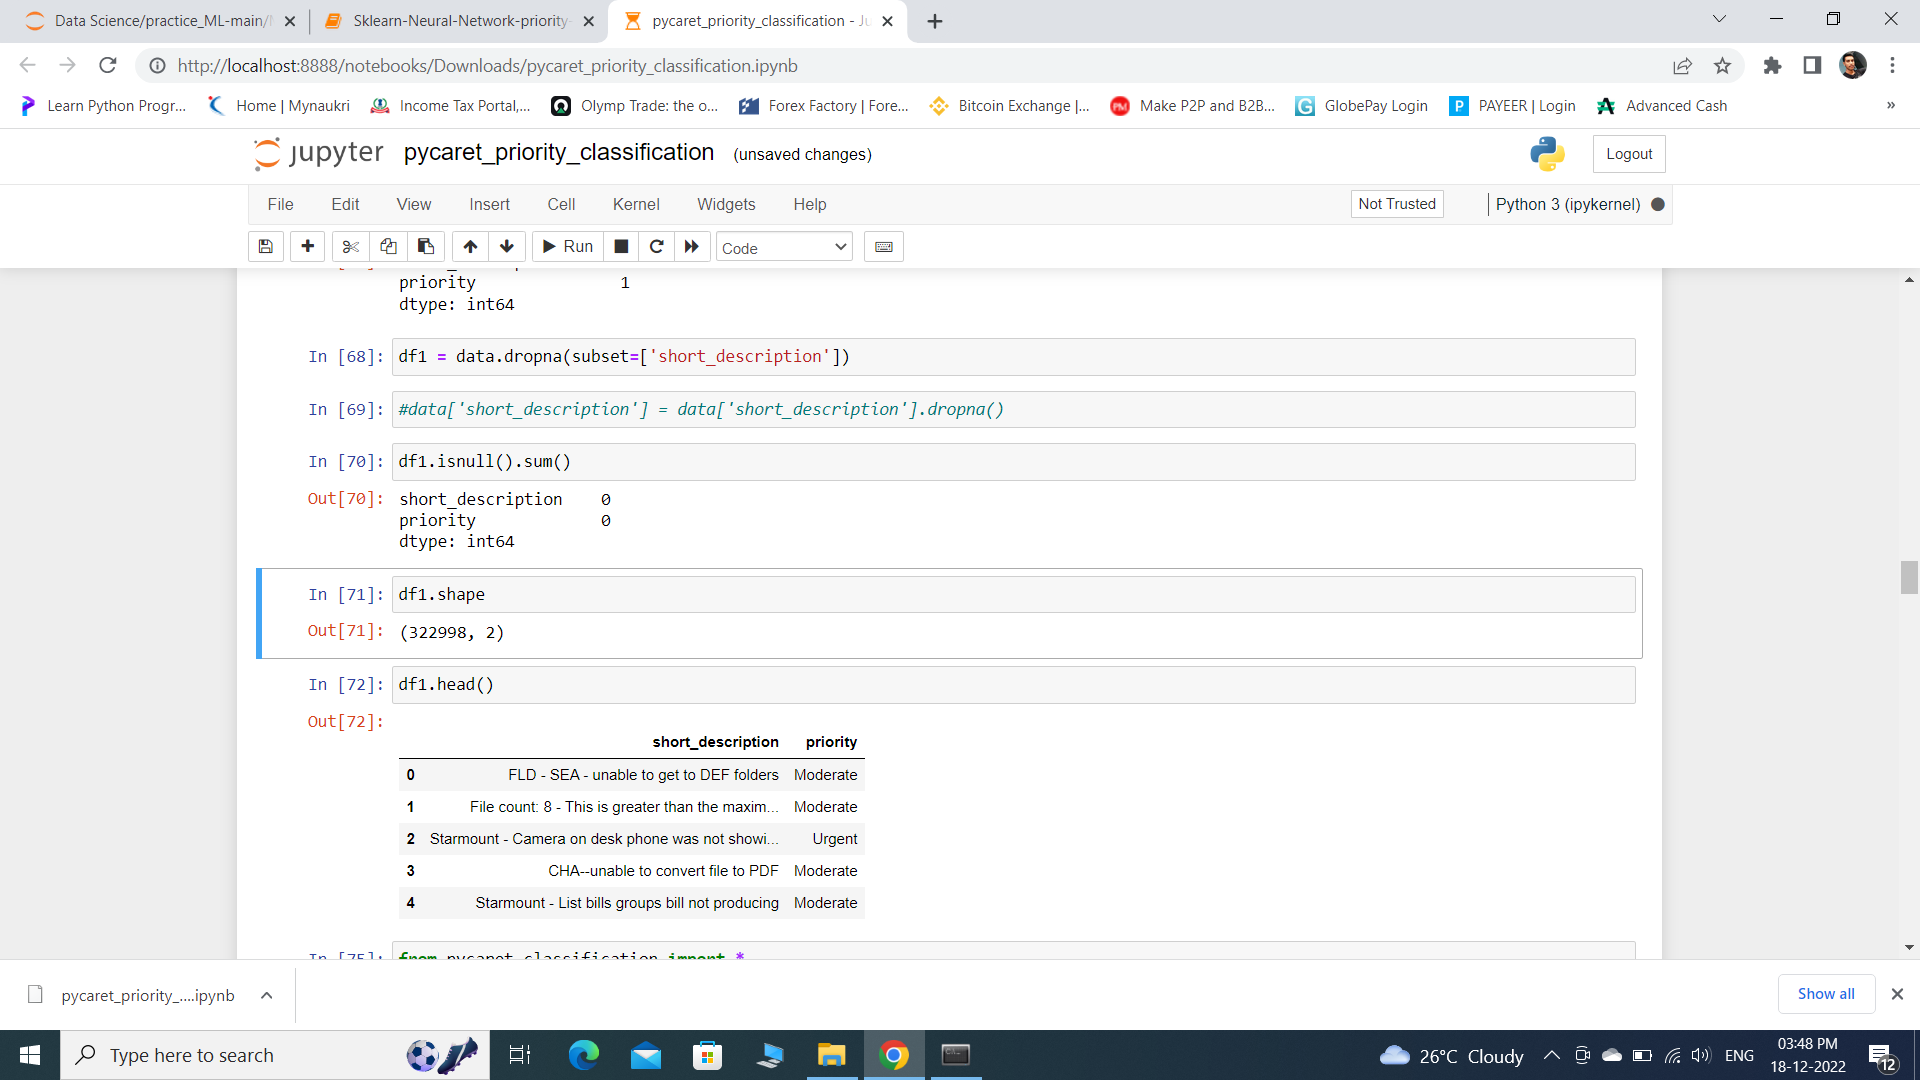
Task: Open the Kernel menu
Action: point(635,204)
